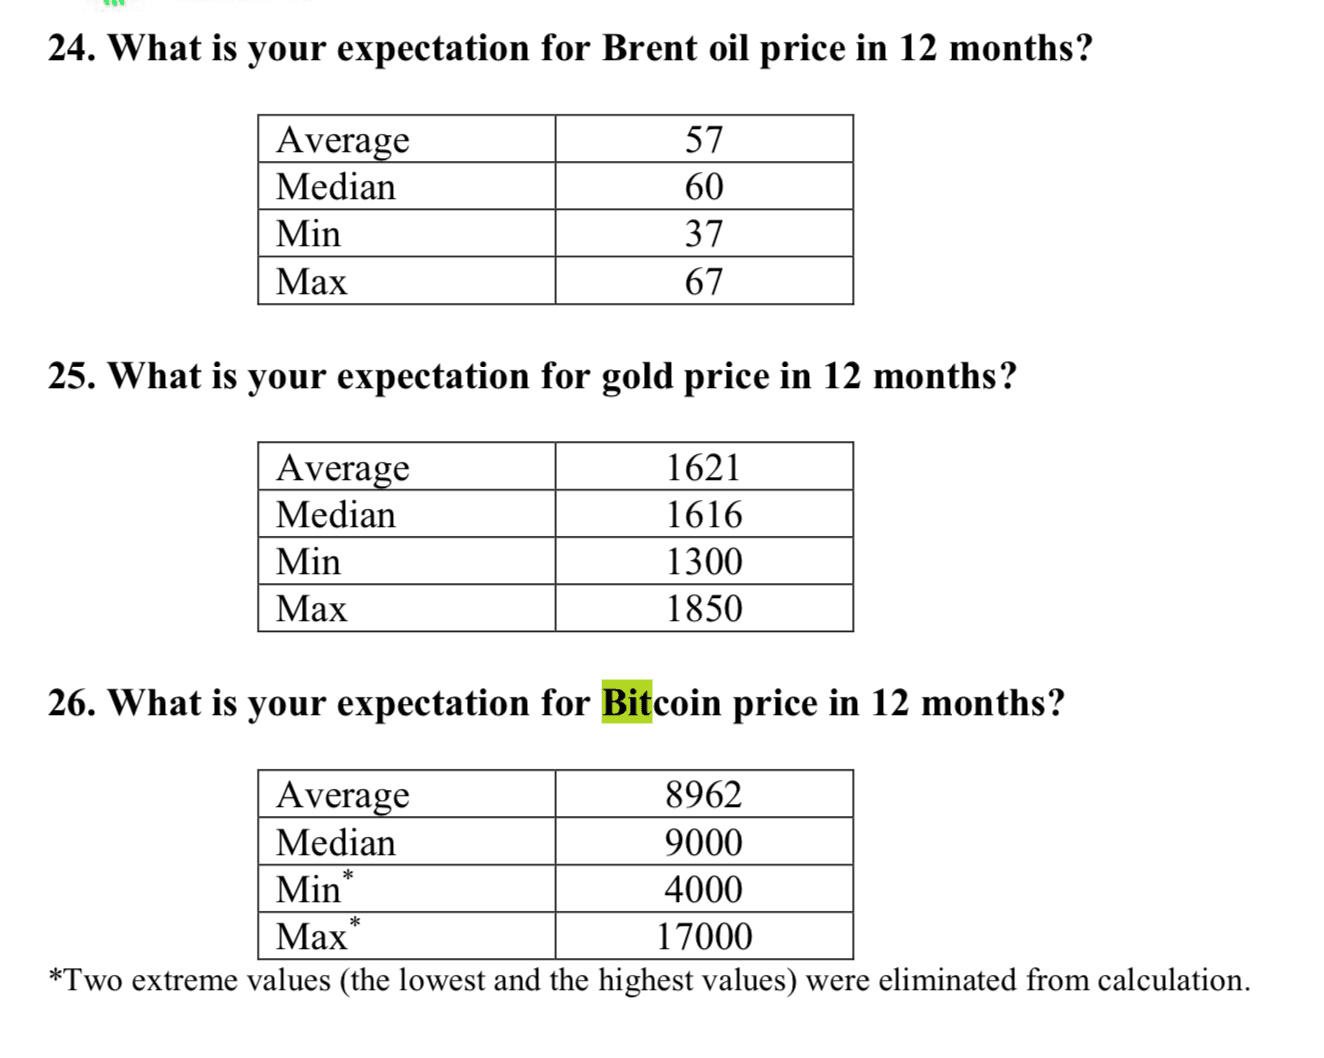Select the Bitcoin Average value 8962
Image resolution: width=1324 pixels, height=1058 pixels.
point(704,794)
